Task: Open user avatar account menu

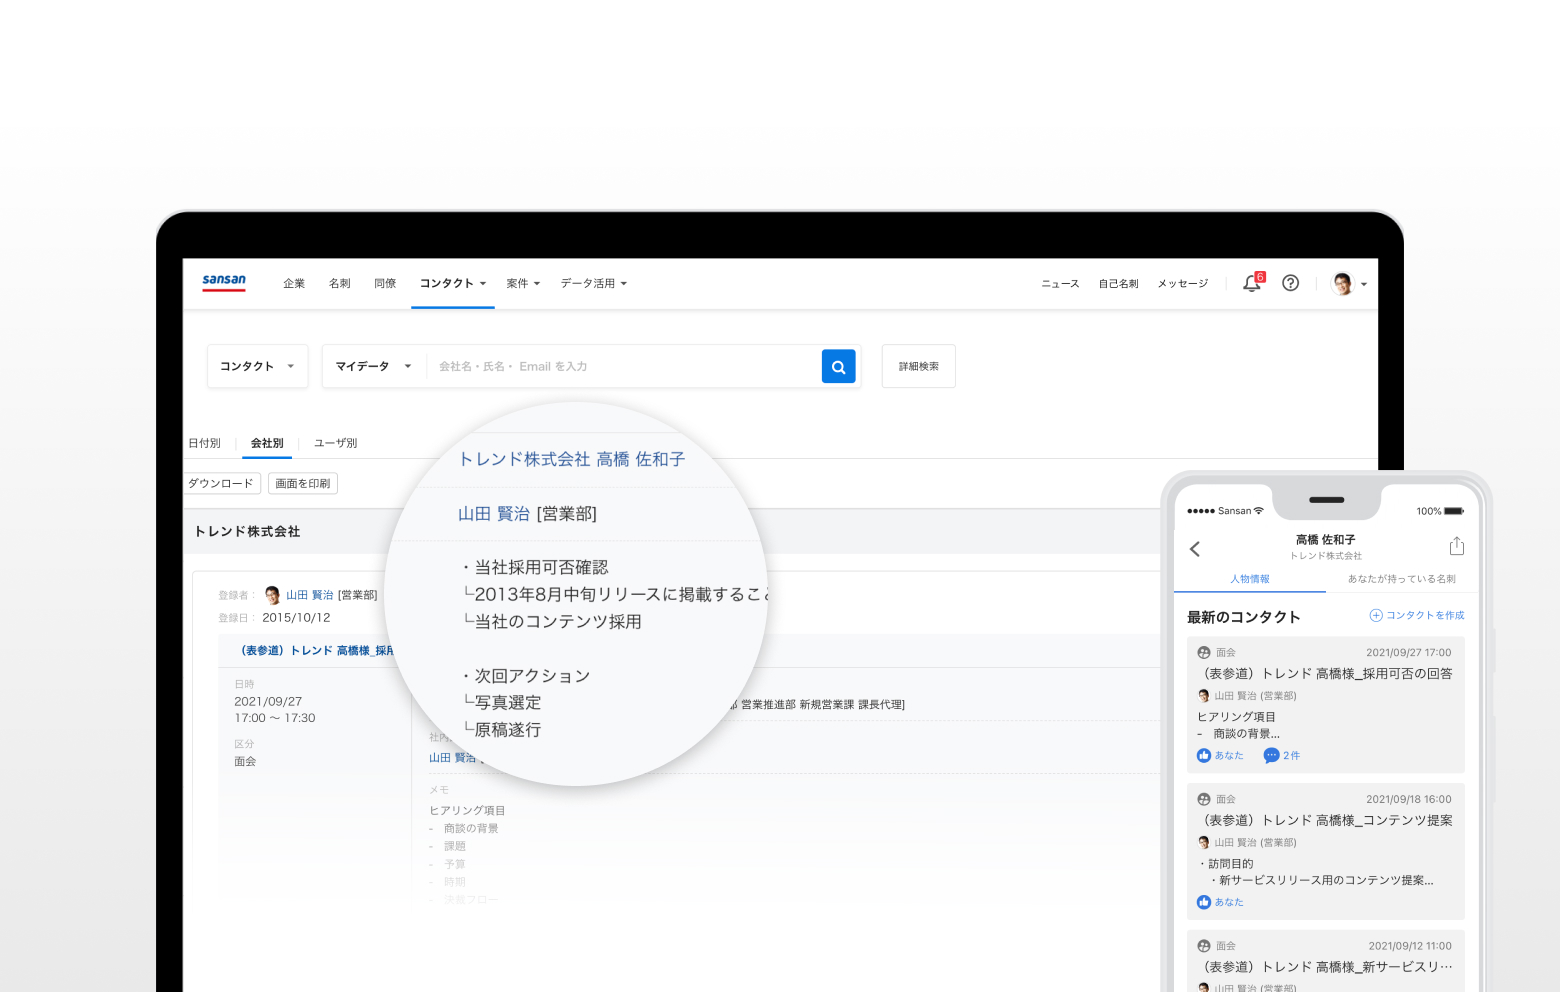Action: (x=1349, y=284)
